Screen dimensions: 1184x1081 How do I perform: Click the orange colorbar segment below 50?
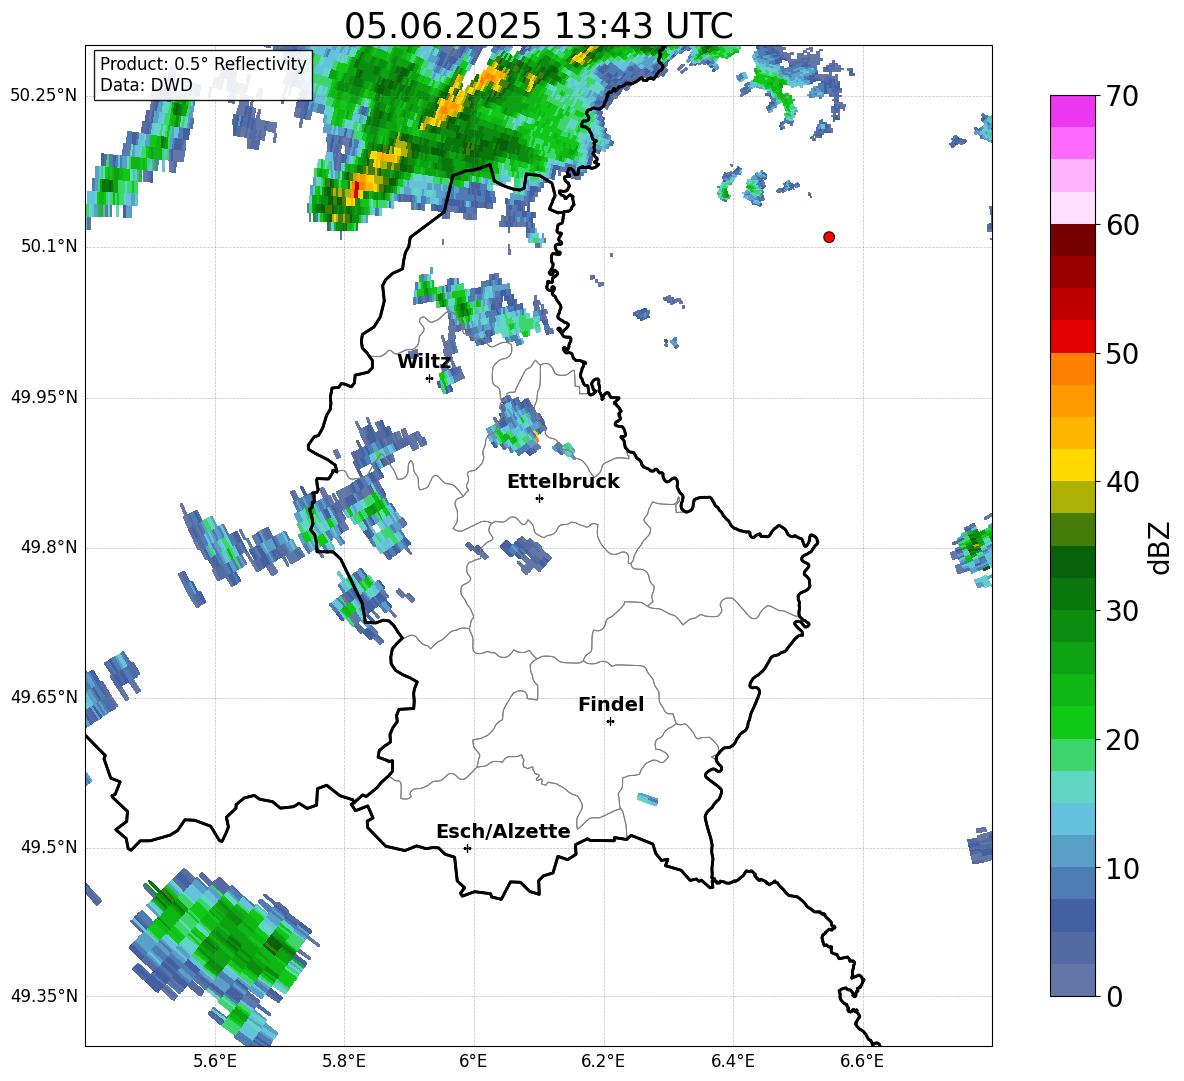pos(1072,369)
